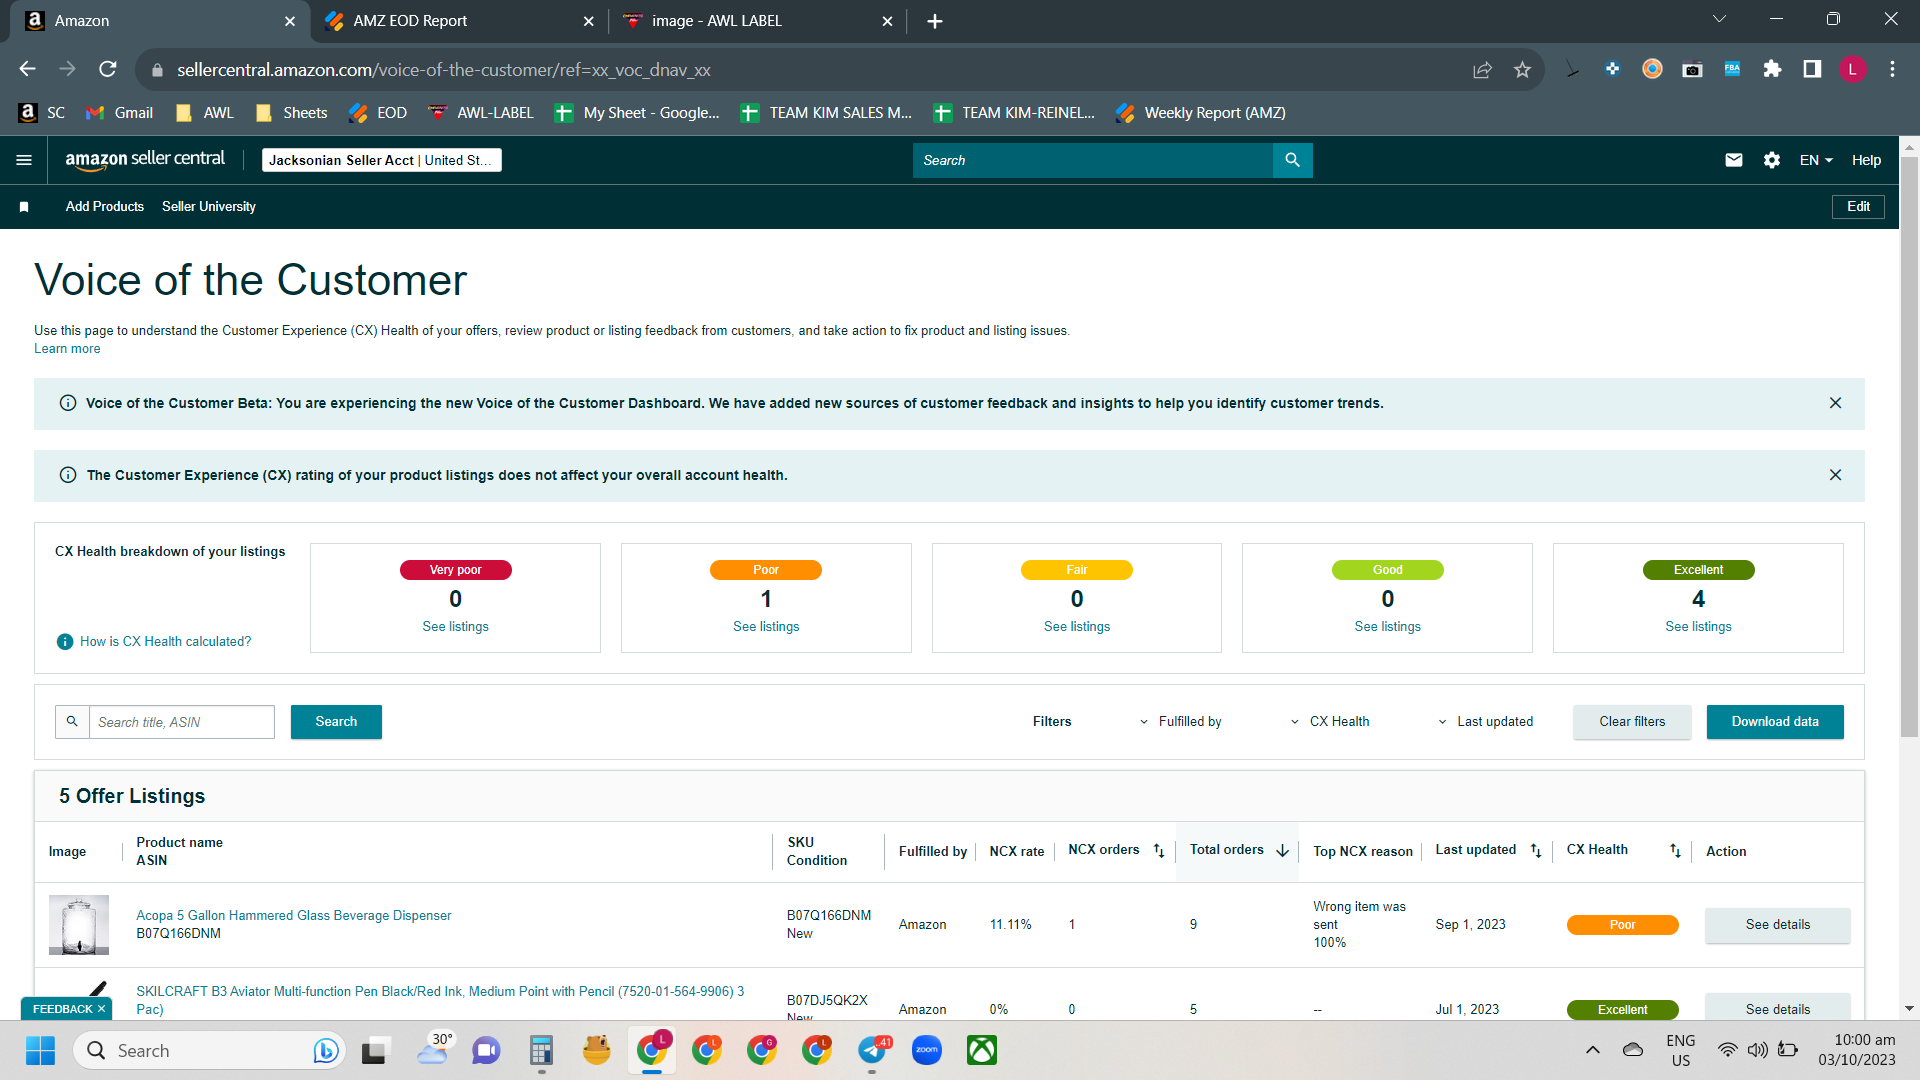1920x1080 pixels.
Task: Open the Add Products menu item
Action: click(105, 207)
